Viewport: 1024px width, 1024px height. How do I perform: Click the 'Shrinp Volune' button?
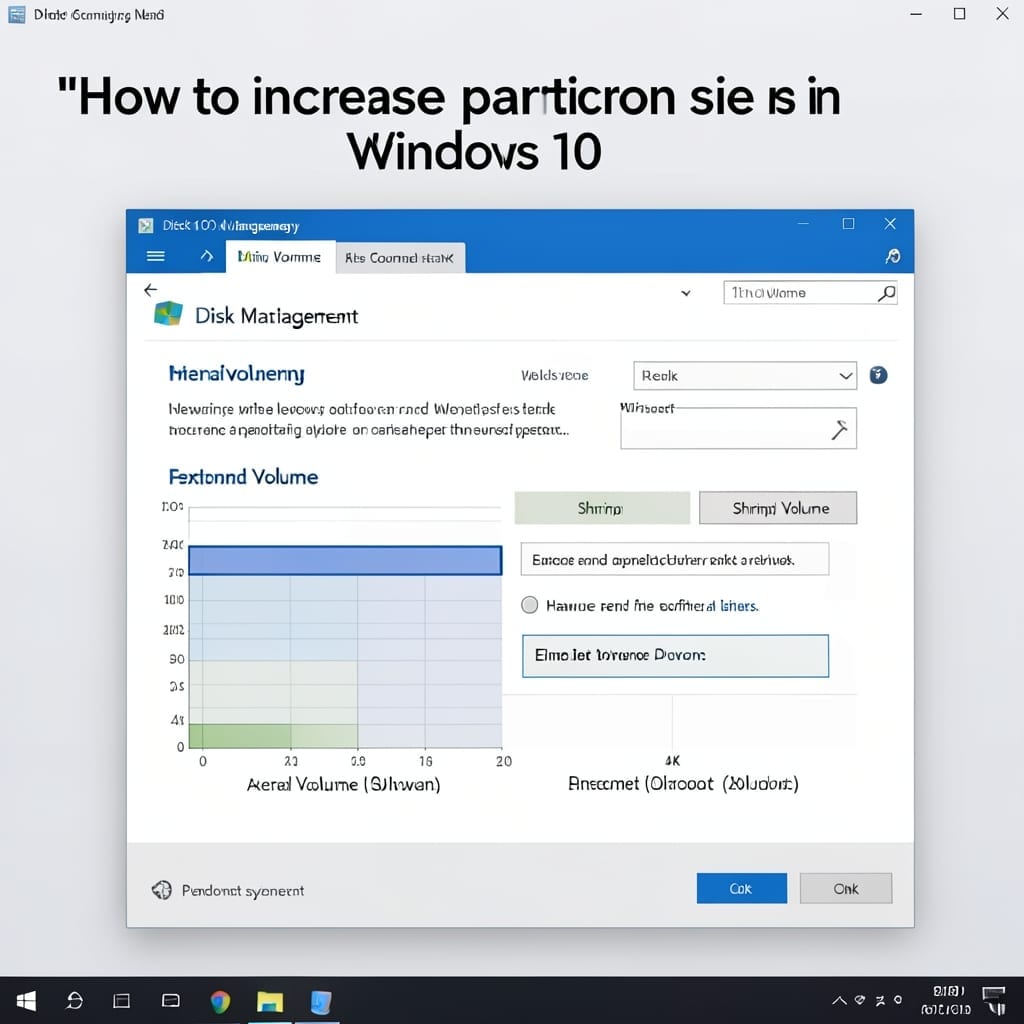coord(778,508)
